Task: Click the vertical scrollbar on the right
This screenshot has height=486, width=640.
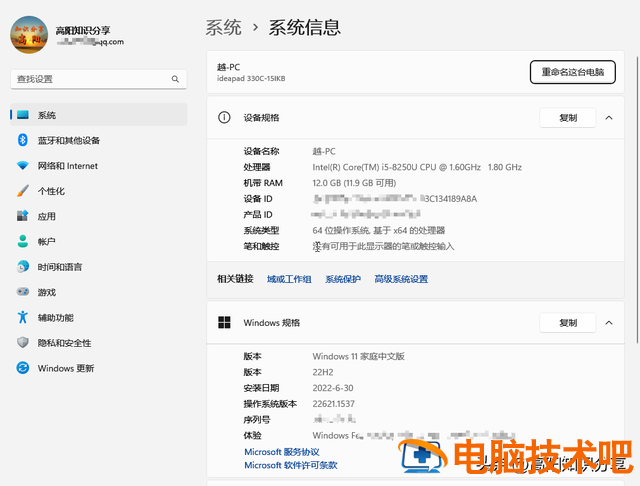Action: pos(637,200)
